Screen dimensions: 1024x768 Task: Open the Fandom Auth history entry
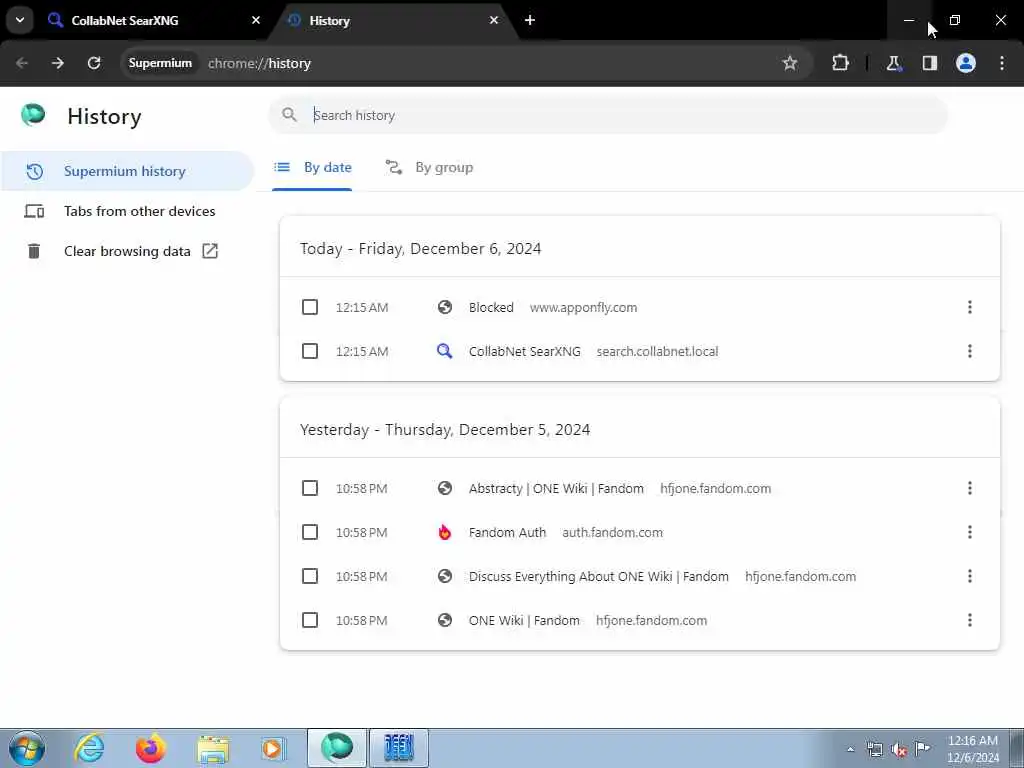[507, 533]
